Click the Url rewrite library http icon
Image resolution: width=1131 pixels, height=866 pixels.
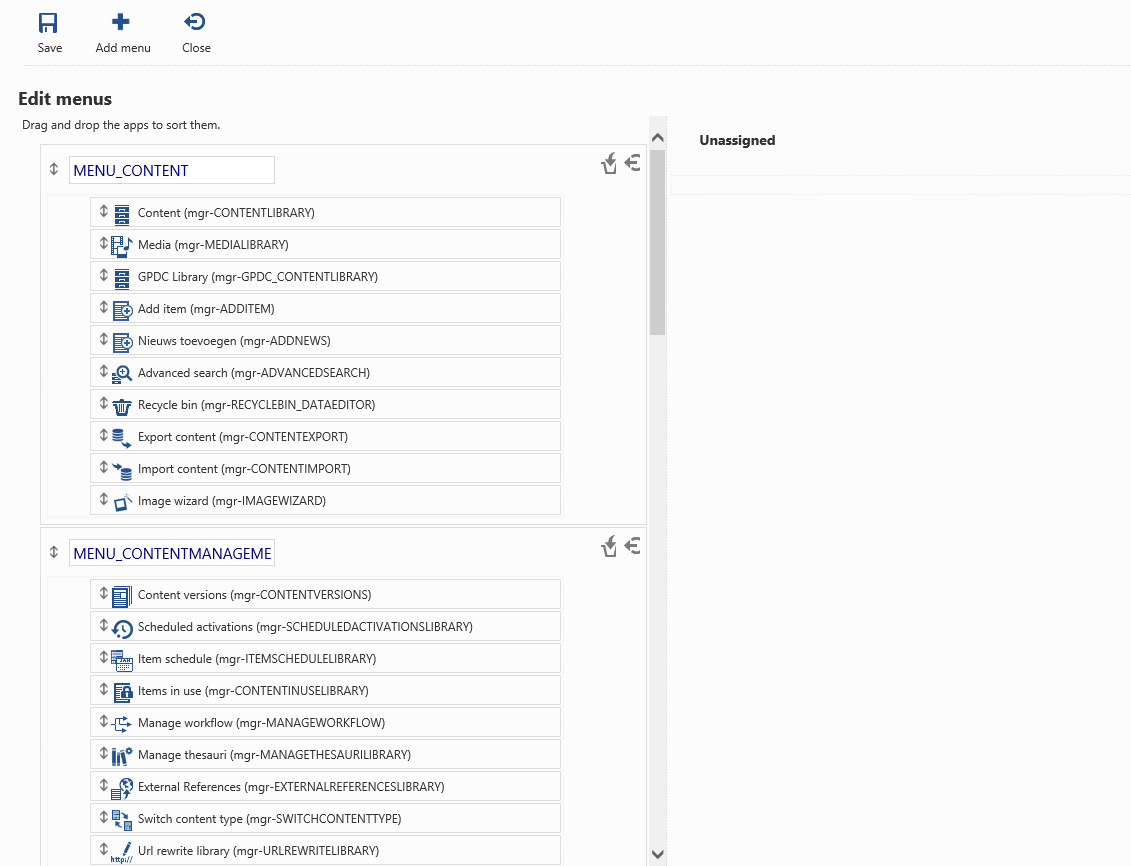coord(122,852)
